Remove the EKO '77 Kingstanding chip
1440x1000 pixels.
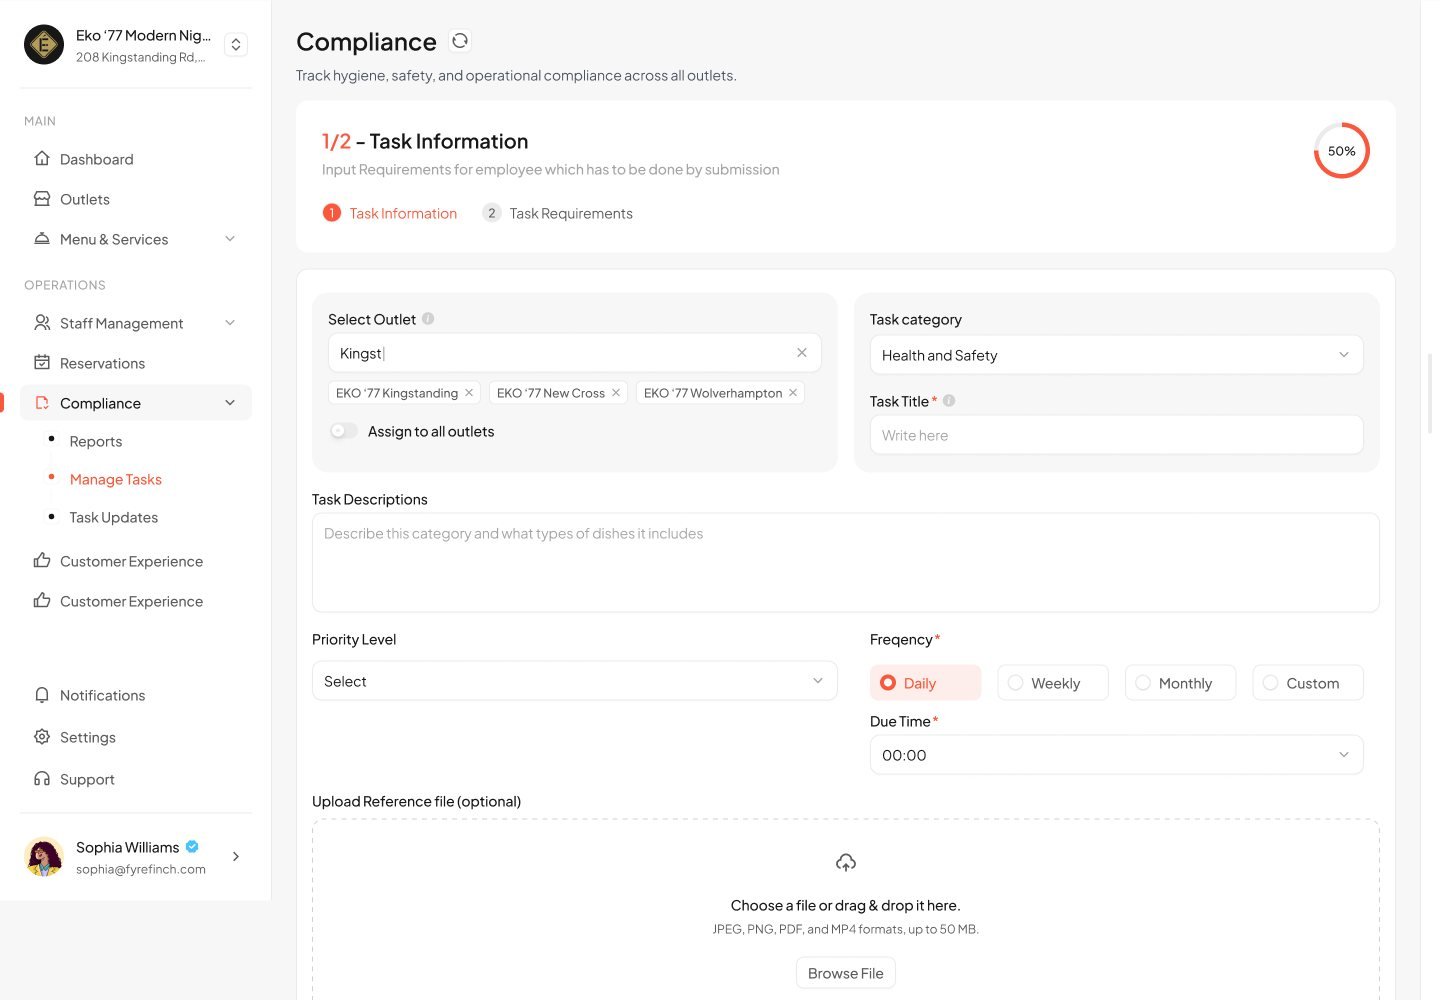(x=469, y=393)
